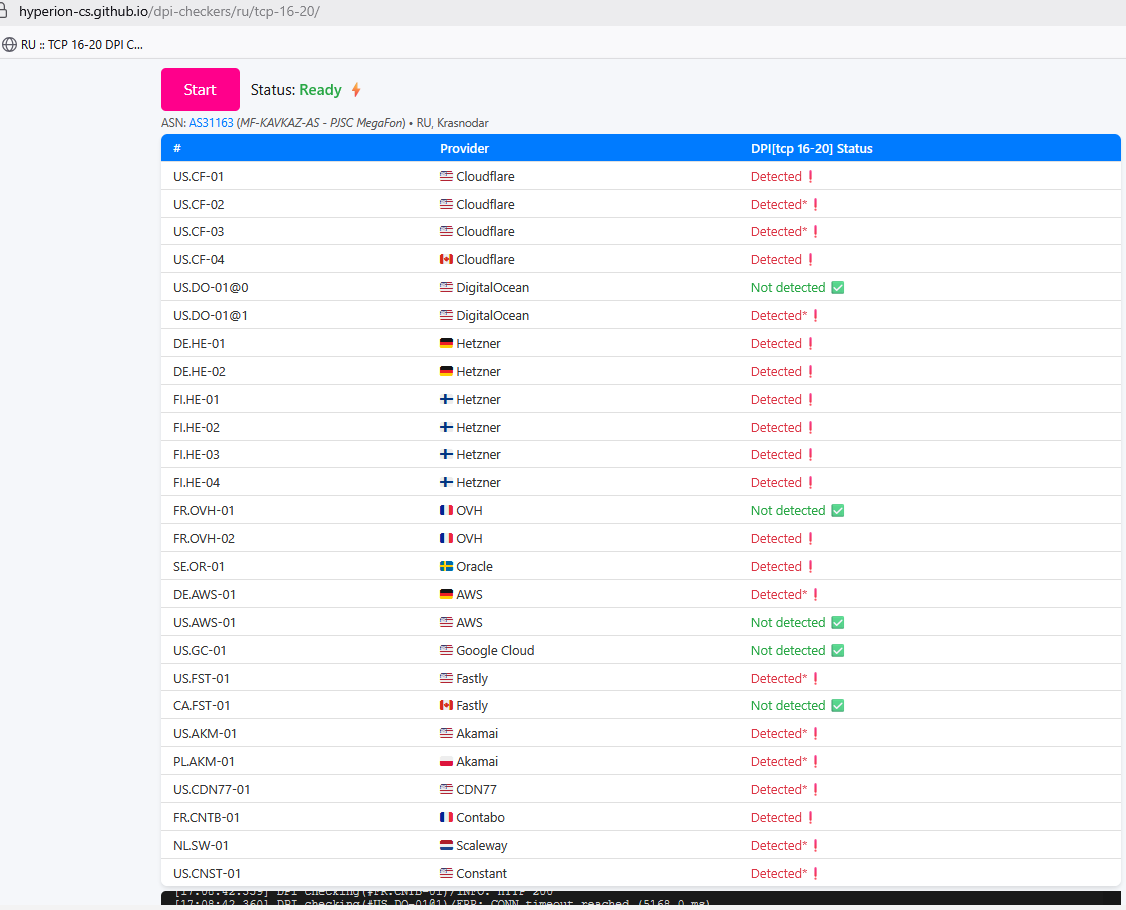Click the red exclamation icon for SE.OR-01
This screenshot has width=1126, height=910.
coord(811,567)
